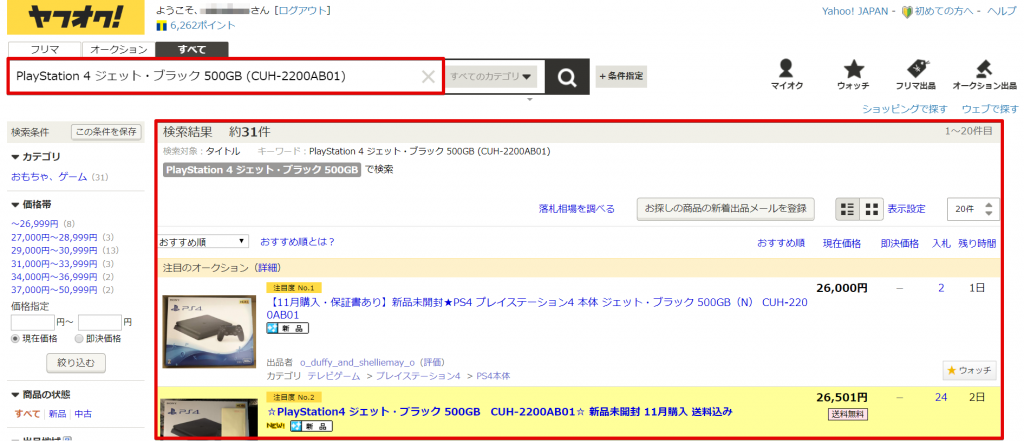Filter condition by 新品
Viewport: 1024px width, 442px height.
[57, 413]
